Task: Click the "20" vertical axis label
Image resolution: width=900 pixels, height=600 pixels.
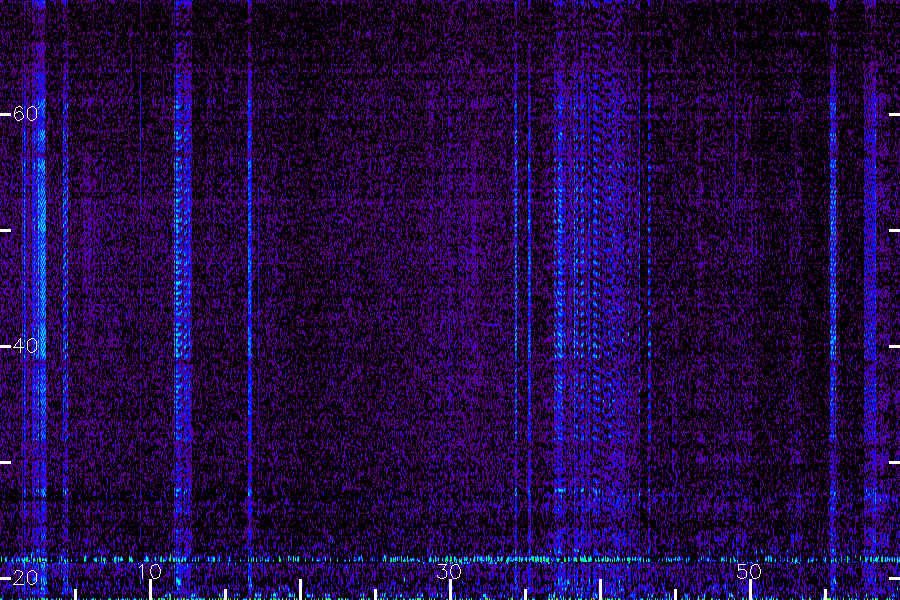Action: [x=25, y=578]
